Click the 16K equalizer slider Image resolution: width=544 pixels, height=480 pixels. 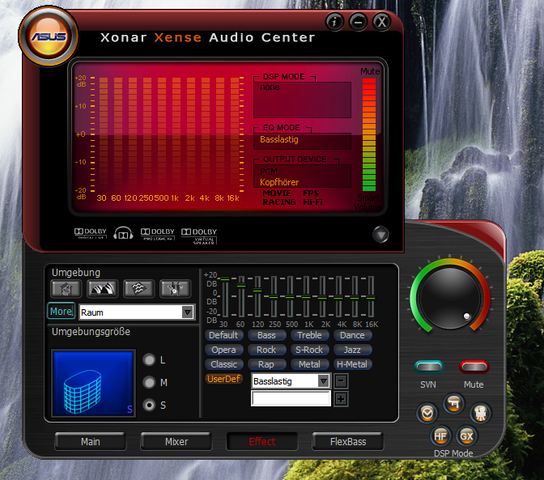(371, 298)
